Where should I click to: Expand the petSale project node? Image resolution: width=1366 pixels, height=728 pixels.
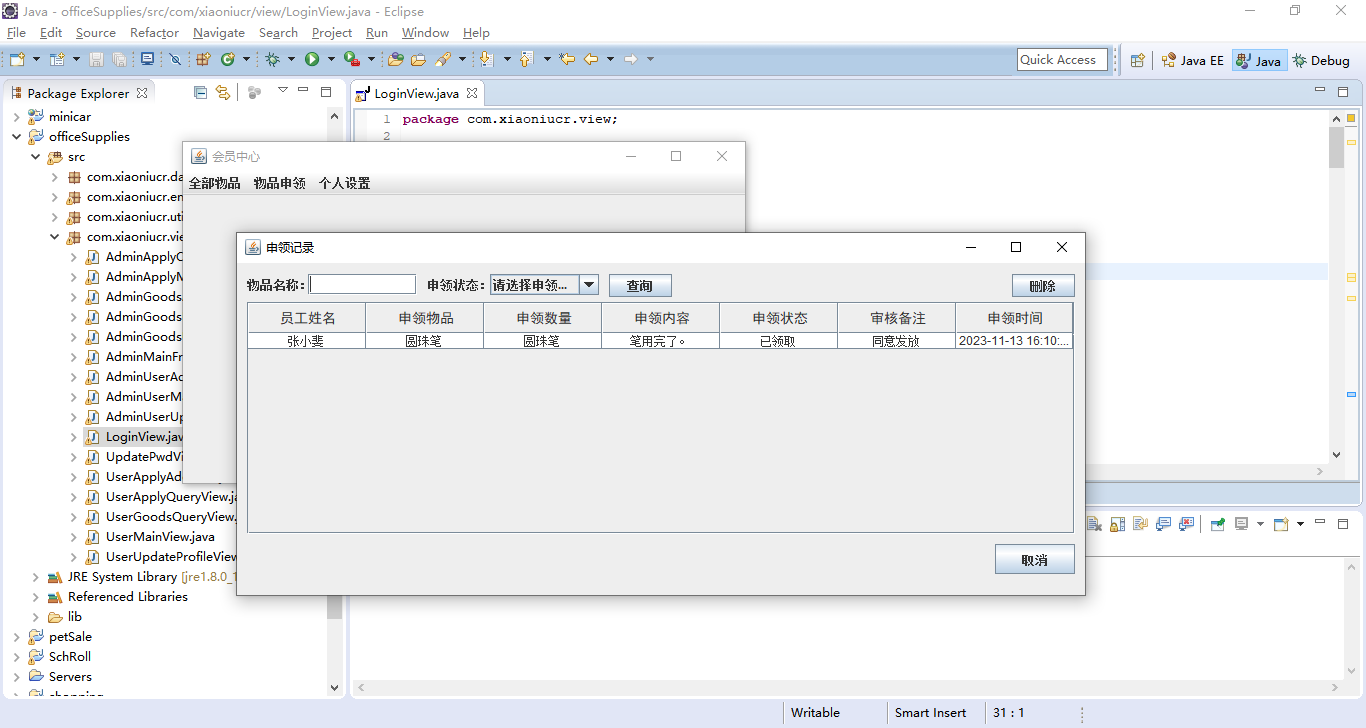[x=17, y=637]
